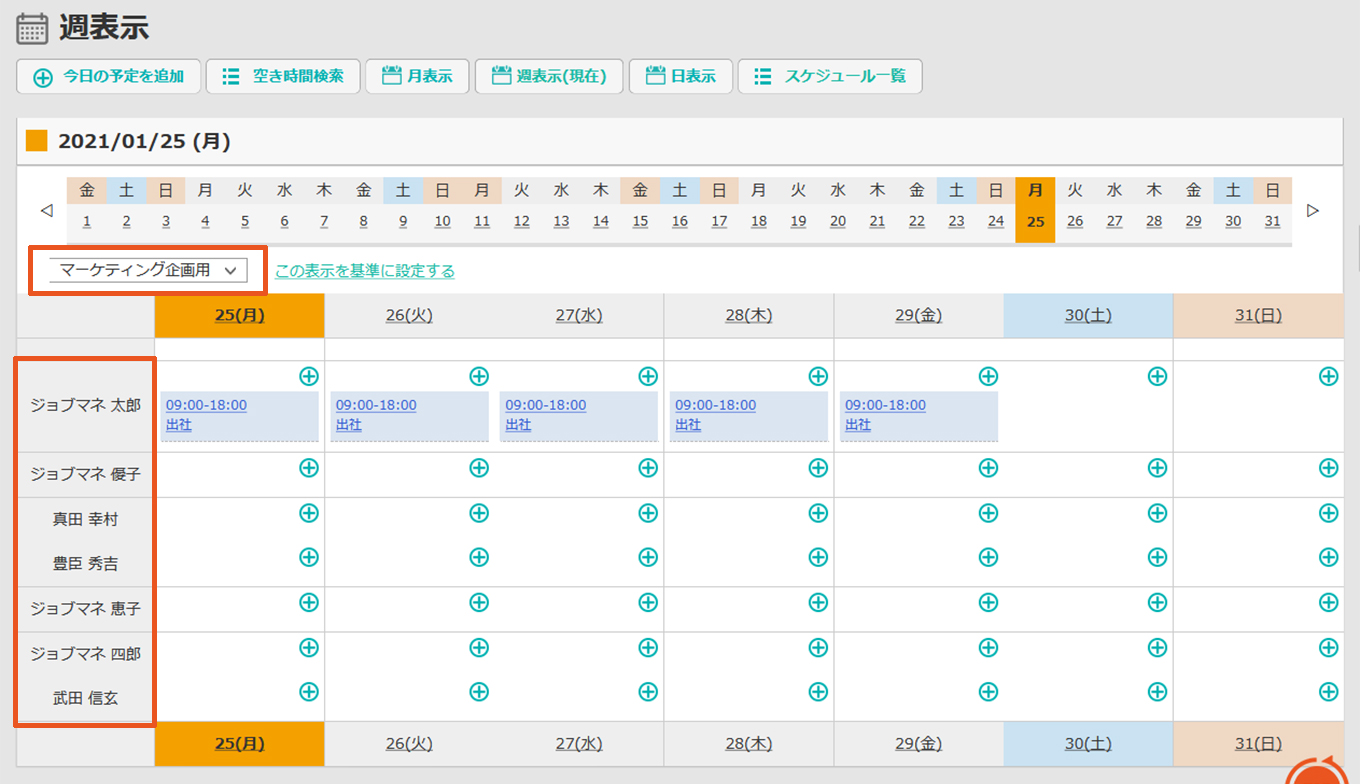Image resolution: width=1360 pixels, height=784 pixels.
Task: Add schedule for ジョブマネ 優子 on 28(木)
Action: (x=818, y=467)
